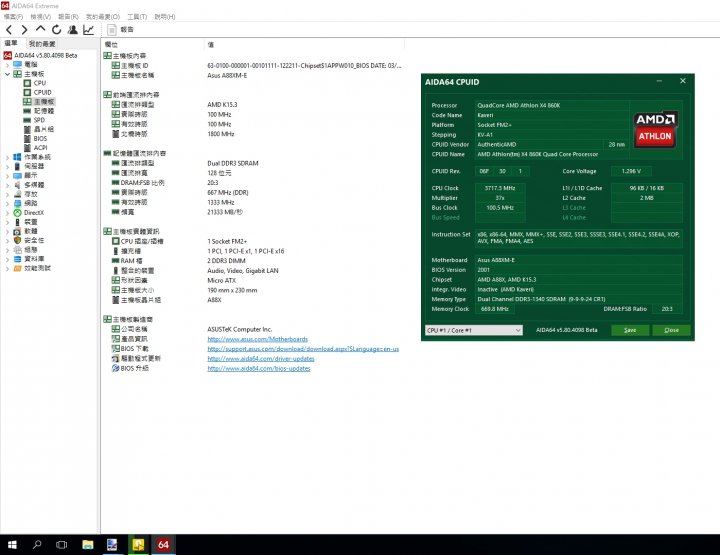
Task: Expand the 電腦 computer node
Action: point(7,65)
